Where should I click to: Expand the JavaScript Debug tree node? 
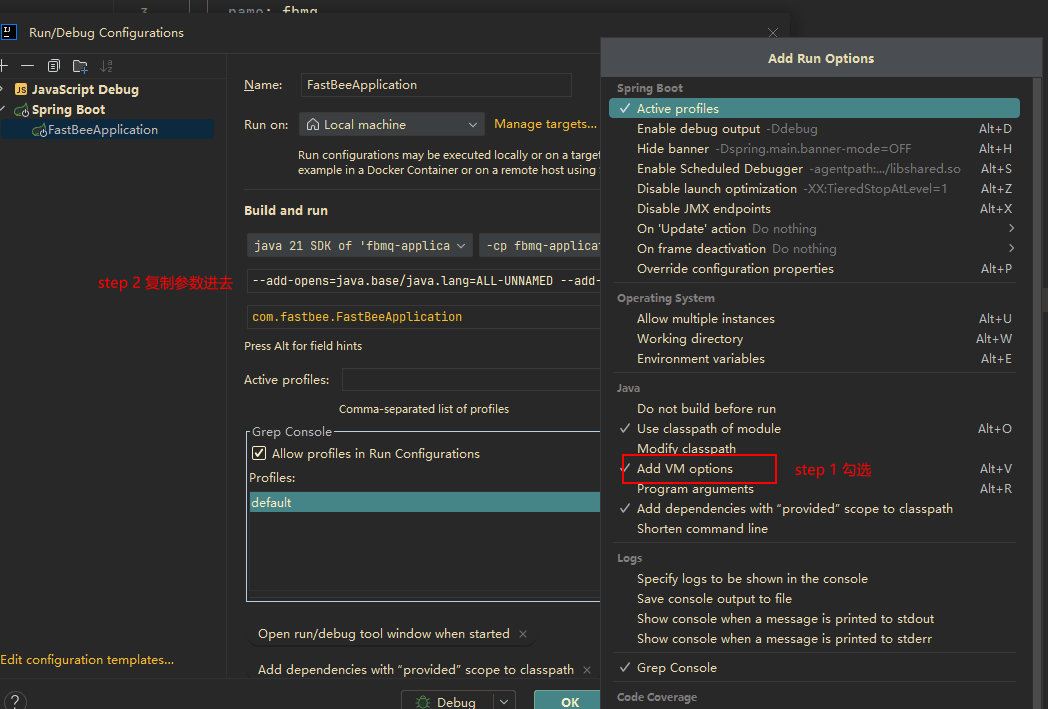[x=3, y=89]
